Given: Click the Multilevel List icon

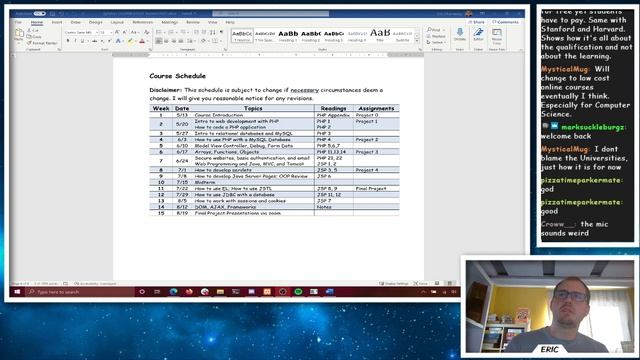Looking at the screenshot, I should [x=183, y=32].
